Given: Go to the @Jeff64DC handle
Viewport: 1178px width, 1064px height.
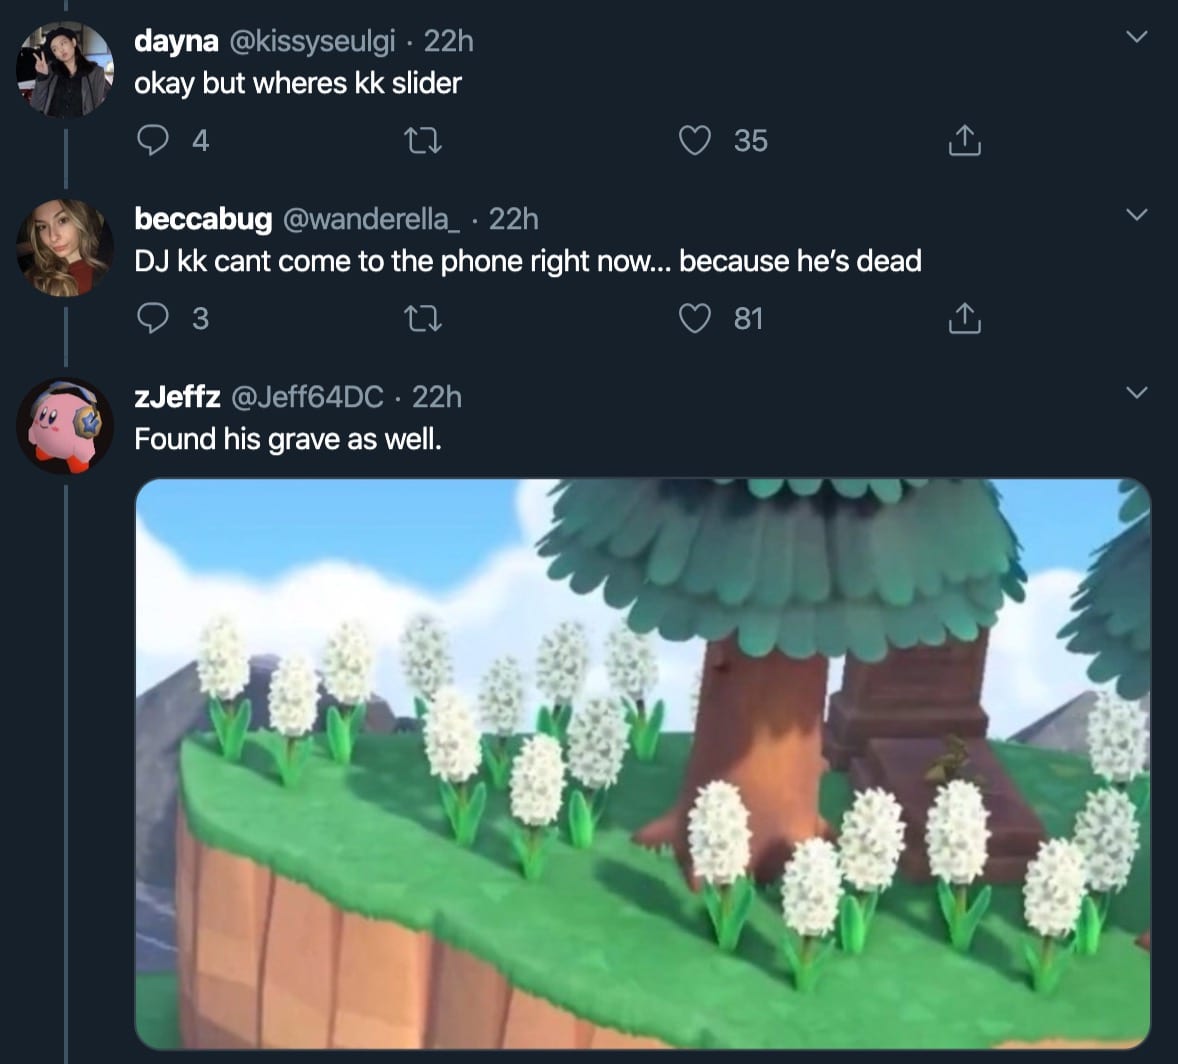Looking at the screenshot, I should [x=307, y=397].
